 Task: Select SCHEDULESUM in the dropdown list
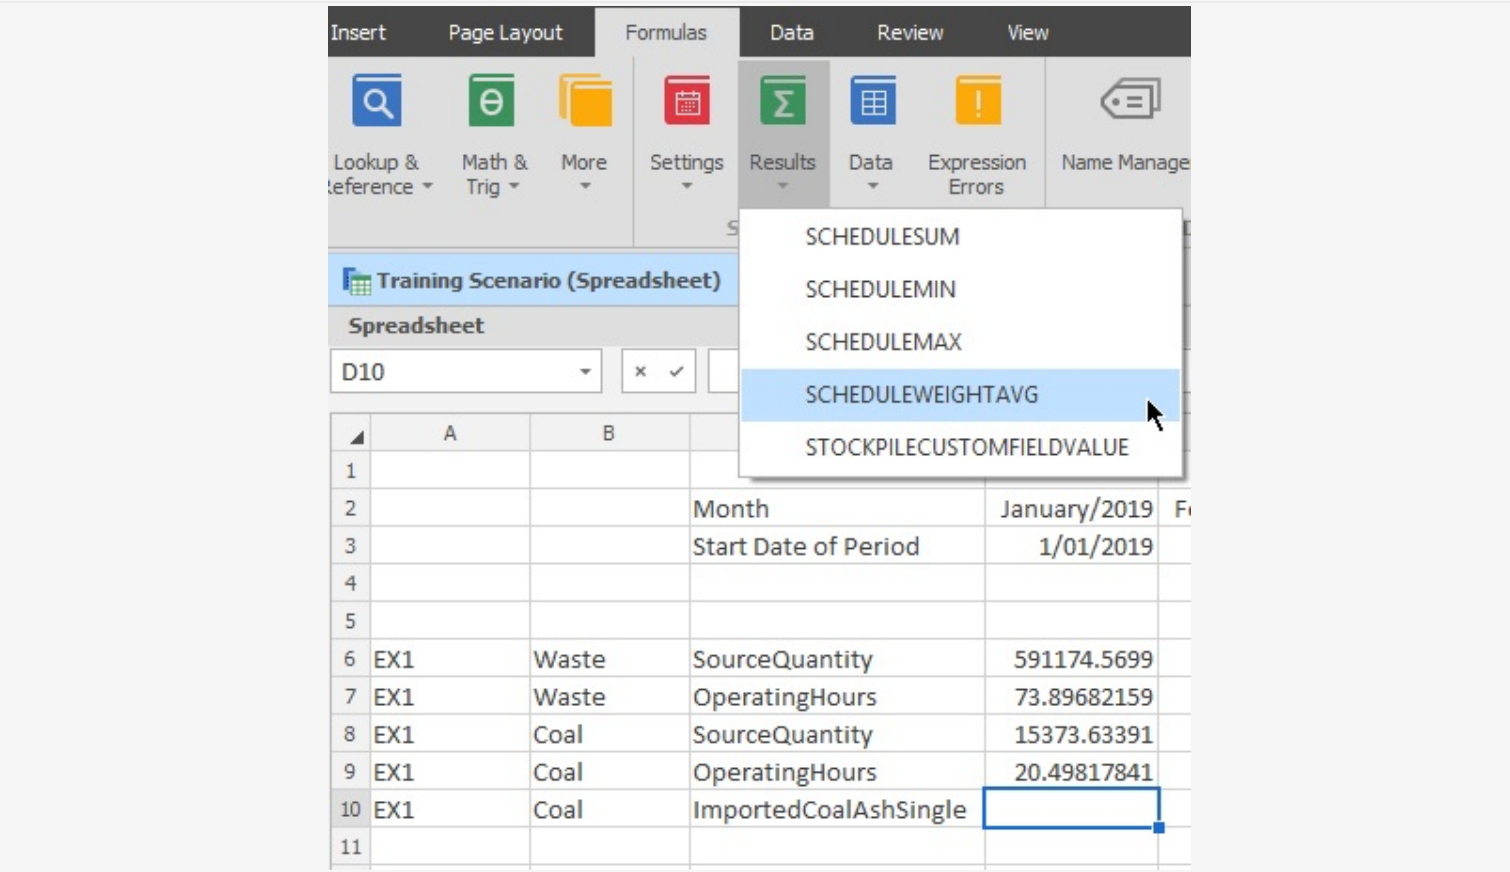pyautogui.click(x=881, y=237)
